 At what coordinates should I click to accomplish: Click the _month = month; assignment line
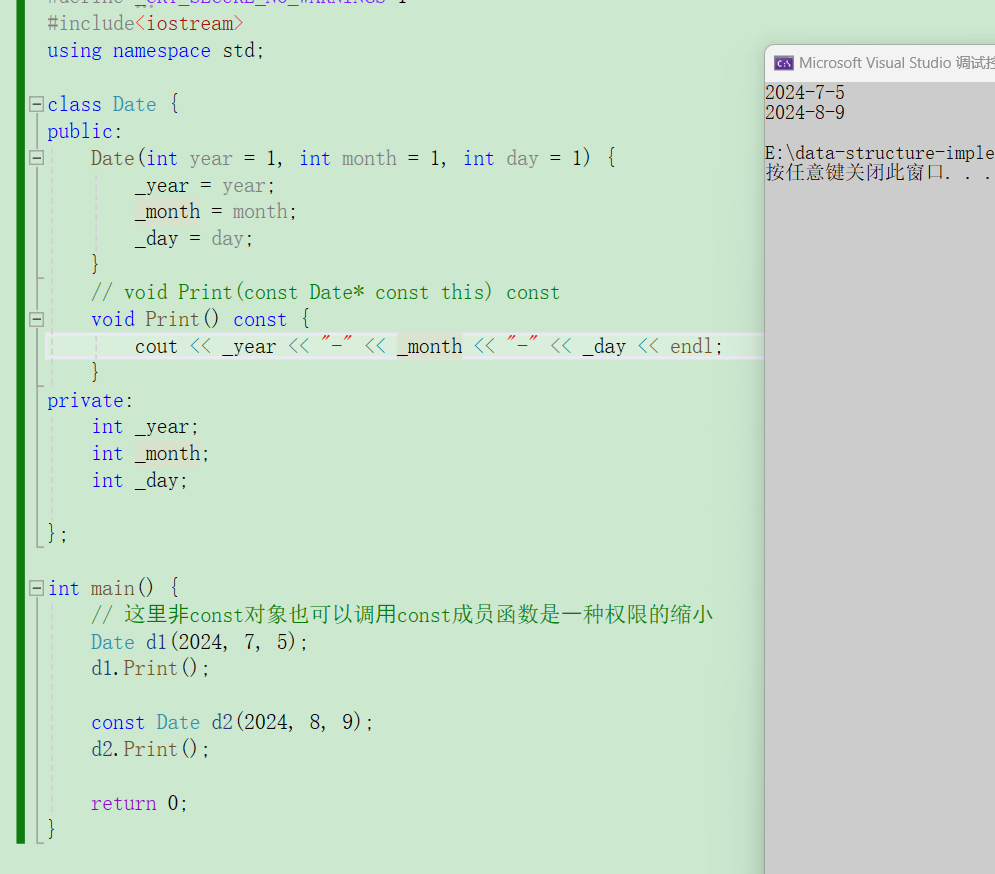[215, 211]
